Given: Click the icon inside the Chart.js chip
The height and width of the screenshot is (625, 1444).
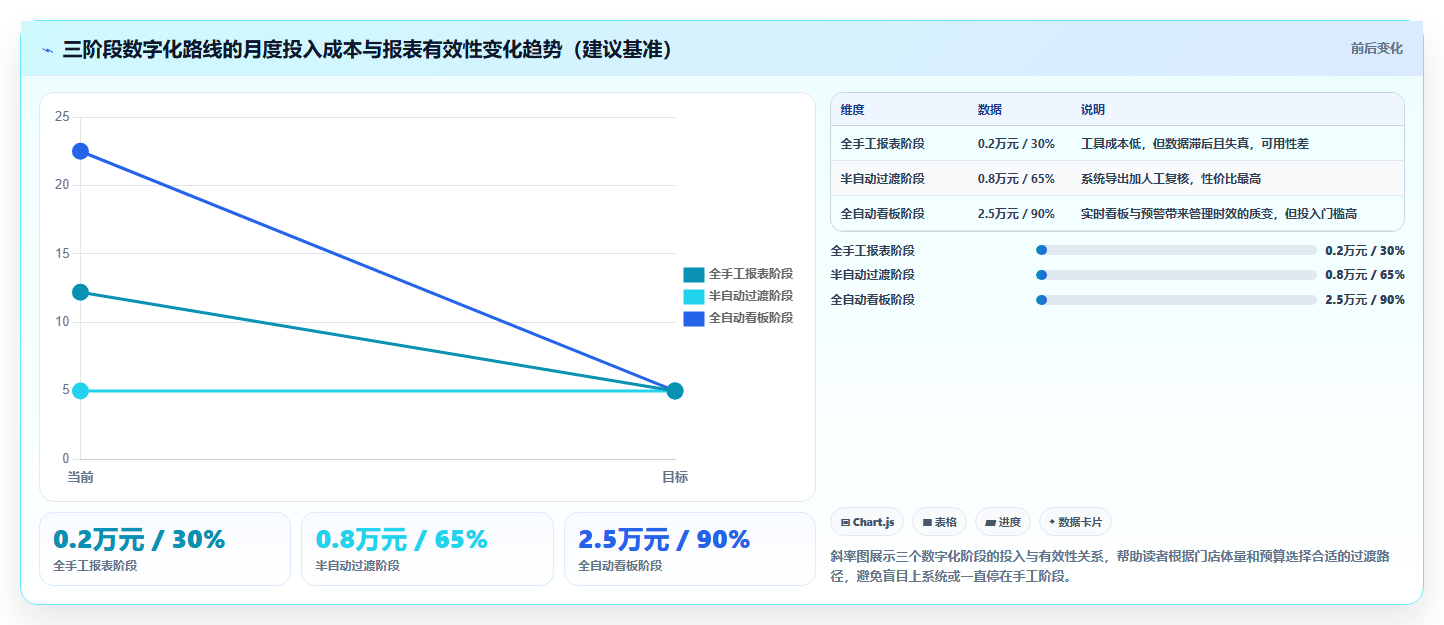Looking at the screenshot, I should 846,522.
